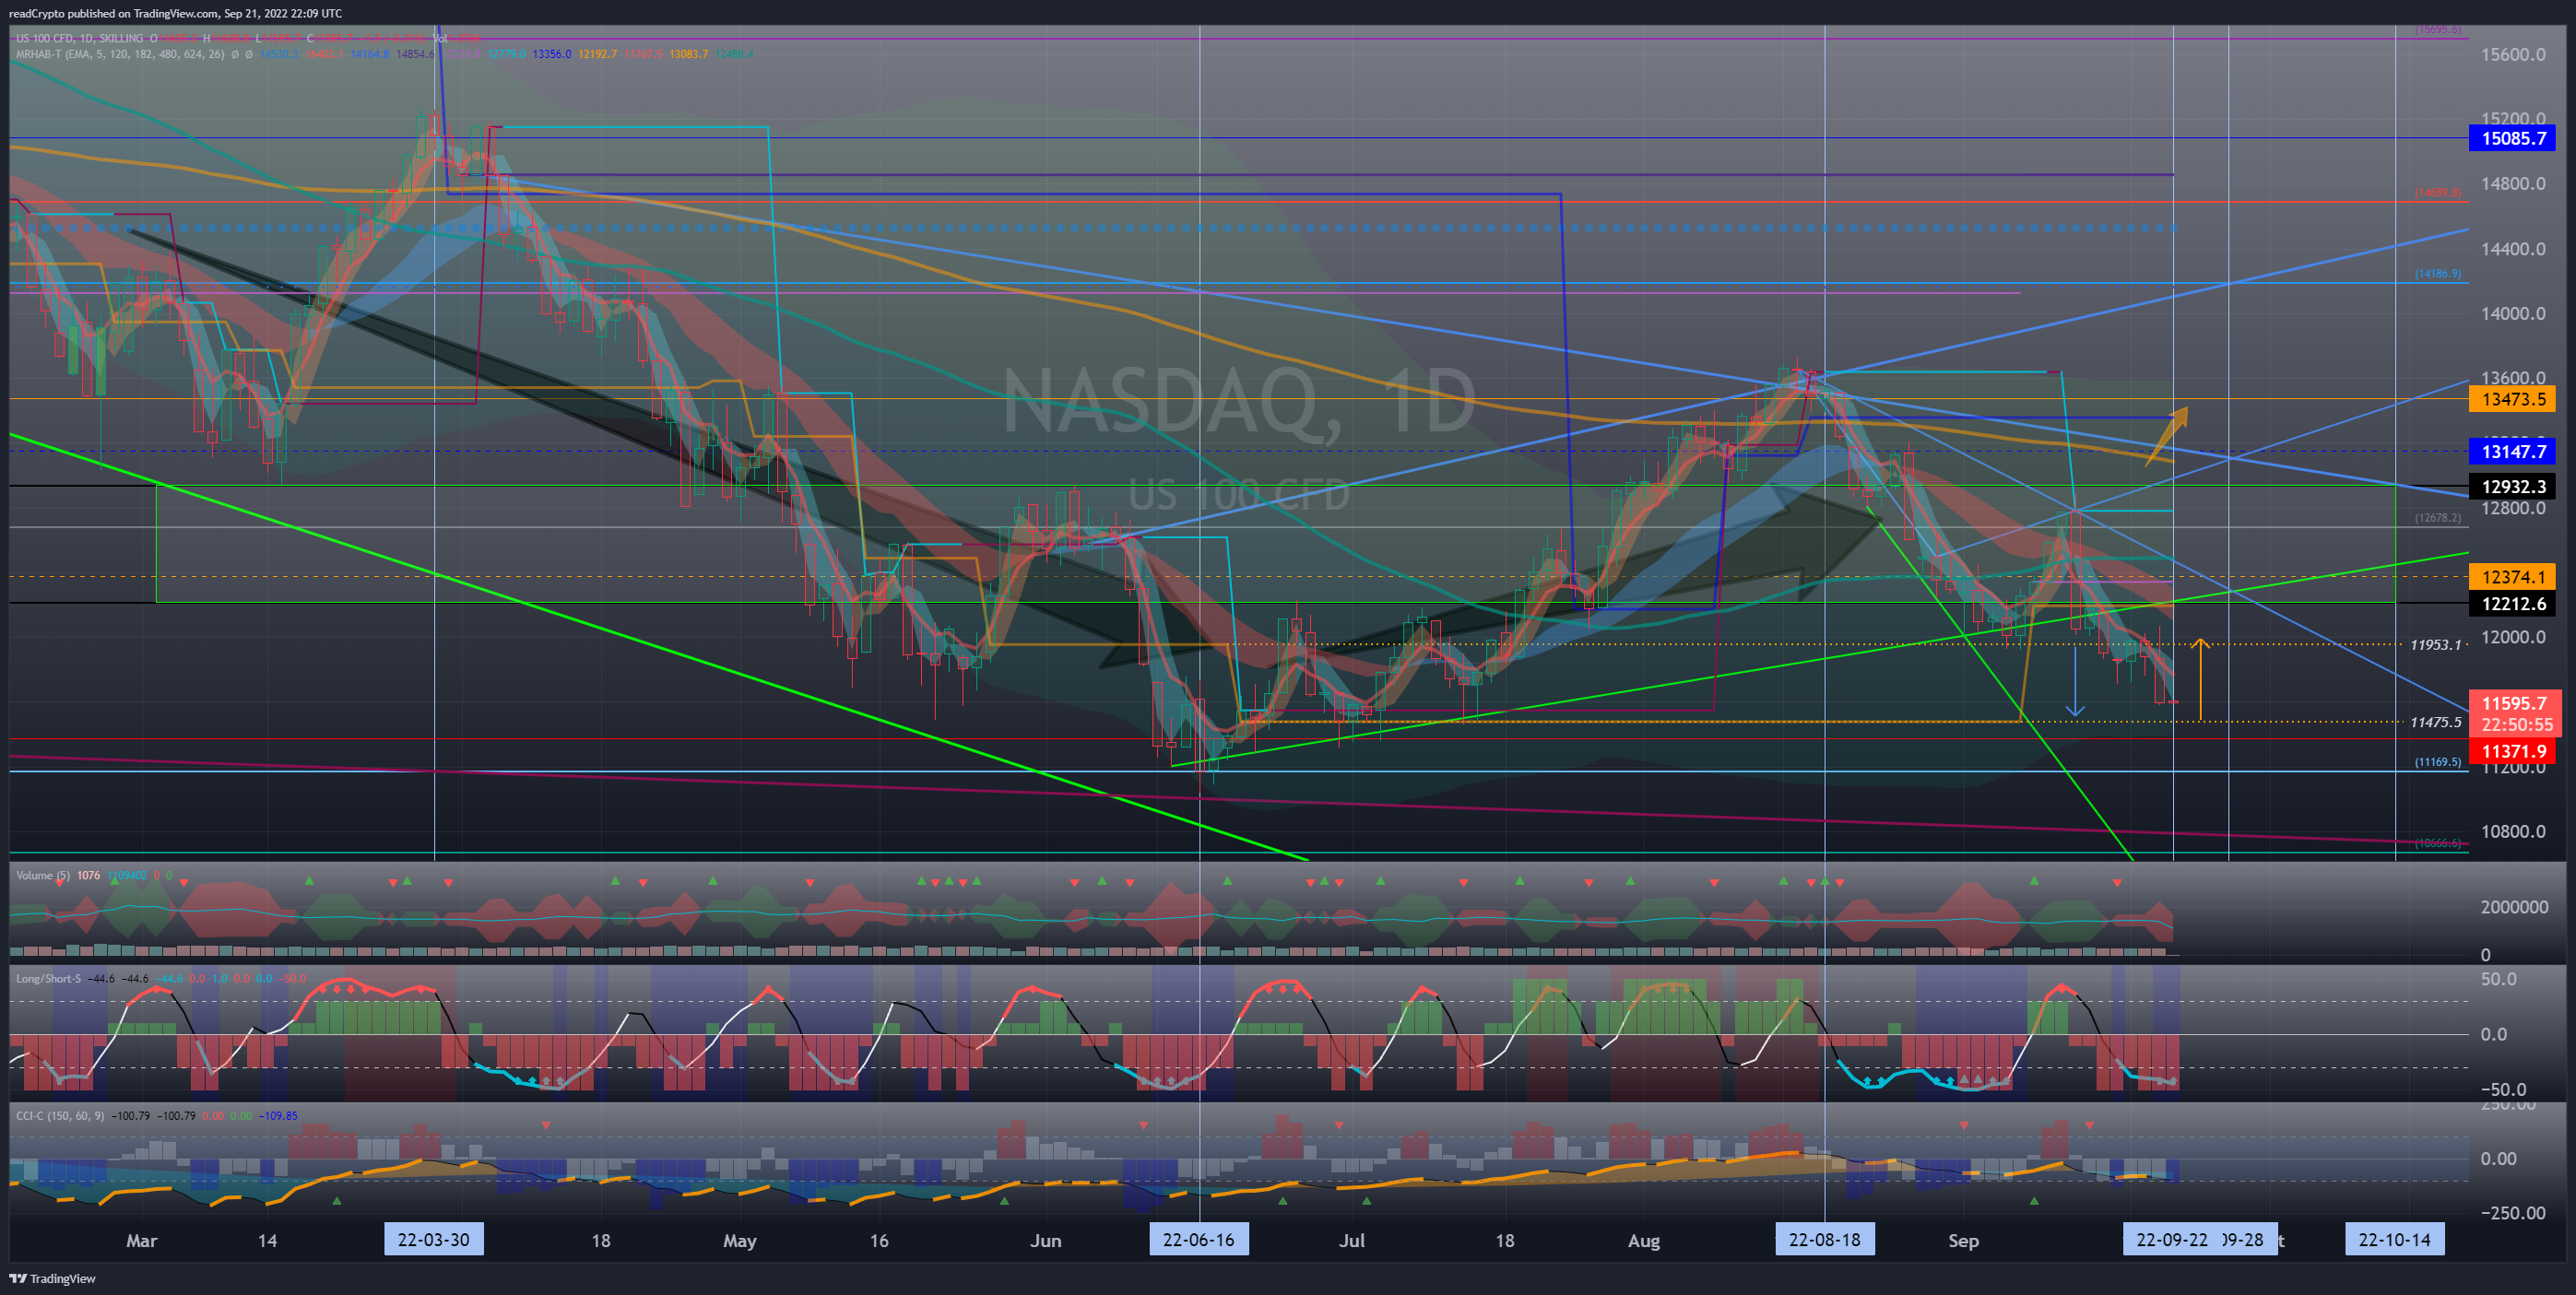Screen dimensions: 2576x1295
Task: Click the red 11371.9 price label
Action: (2512, 751)
